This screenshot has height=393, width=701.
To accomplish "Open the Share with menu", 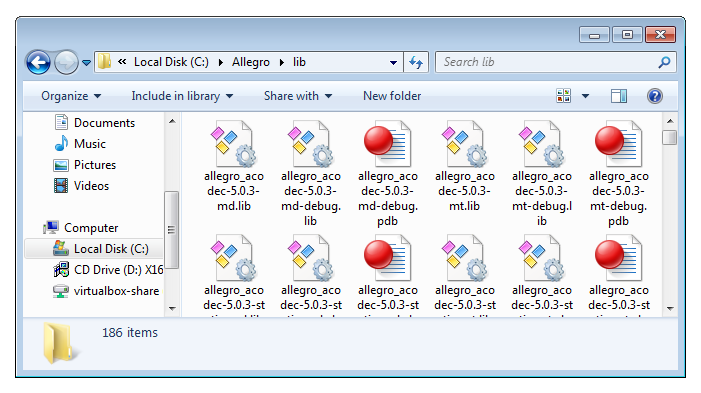I will (298, 96).
